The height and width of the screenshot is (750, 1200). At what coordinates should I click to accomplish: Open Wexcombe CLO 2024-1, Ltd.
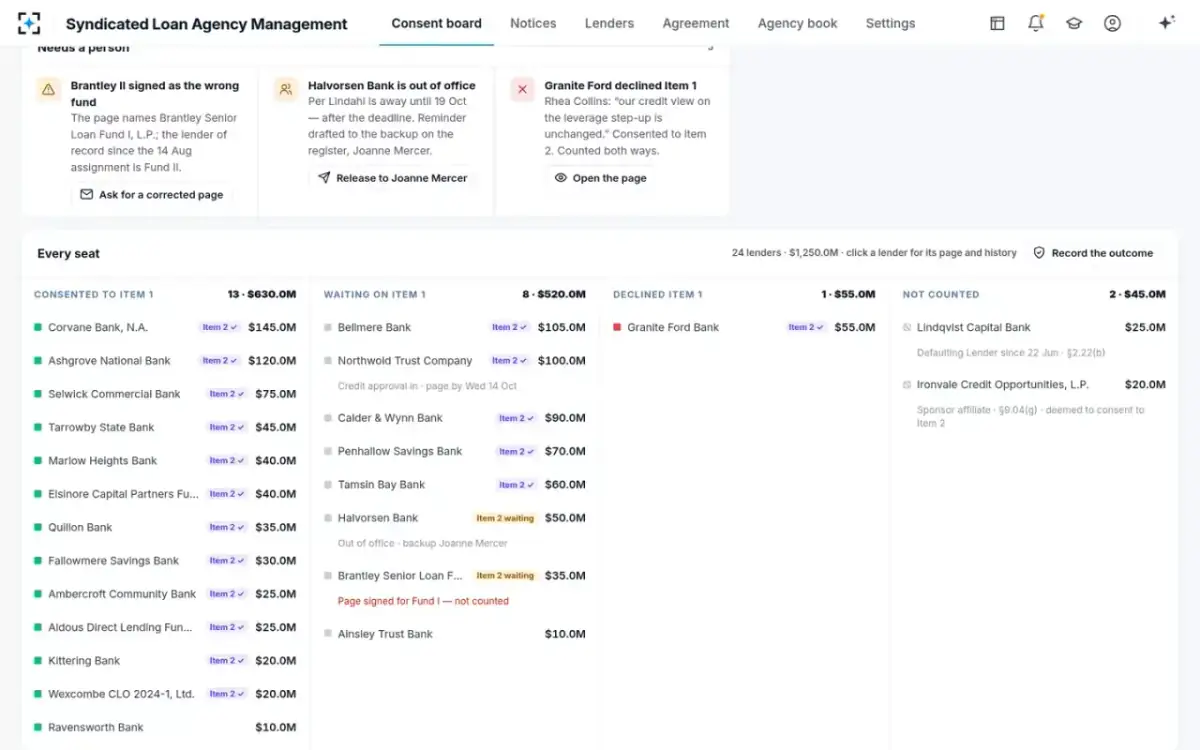(x=165, y=694)
